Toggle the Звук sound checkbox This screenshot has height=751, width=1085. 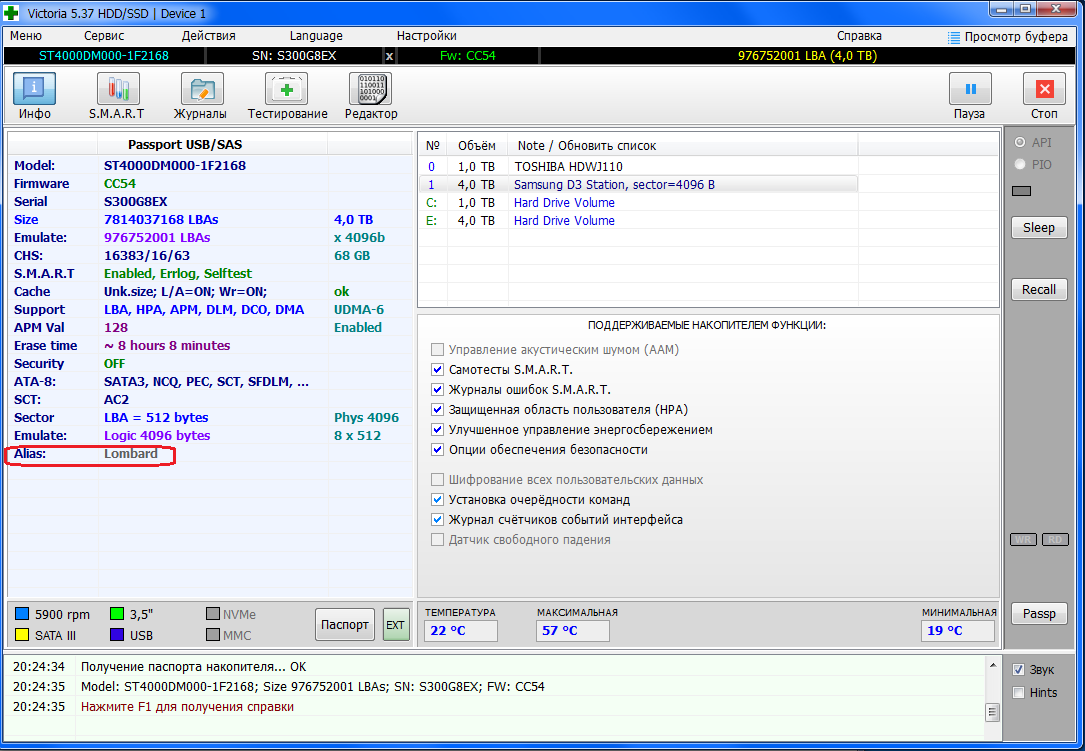1019,669
